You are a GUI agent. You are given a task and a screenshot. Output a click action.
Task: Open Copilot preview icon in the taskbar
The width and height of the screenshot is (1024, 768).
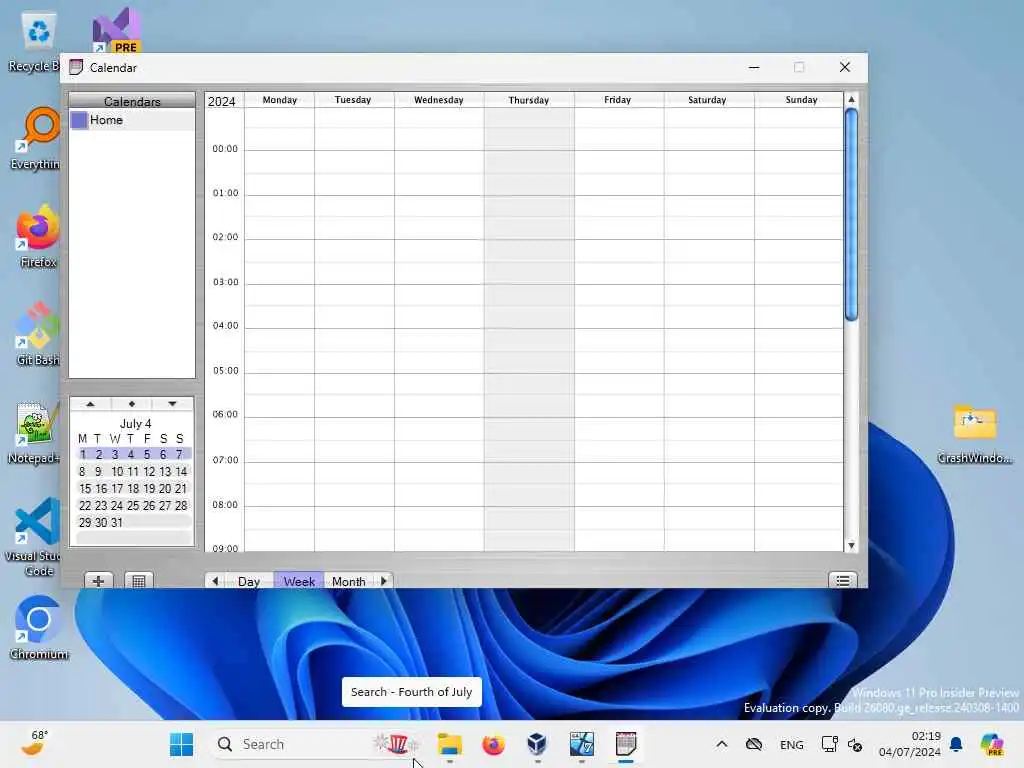point(992,744)
